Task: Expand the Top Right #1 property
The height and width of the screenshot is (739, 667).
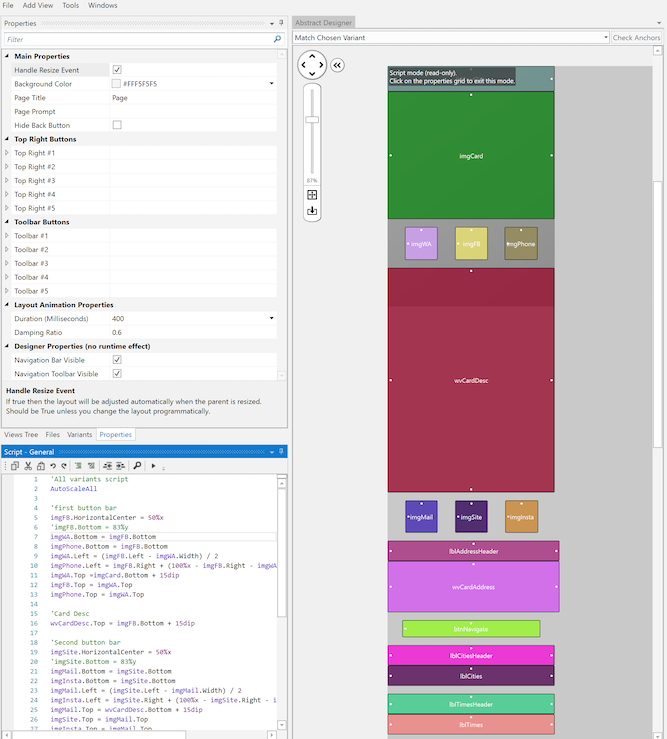Action: pos(7,153)
